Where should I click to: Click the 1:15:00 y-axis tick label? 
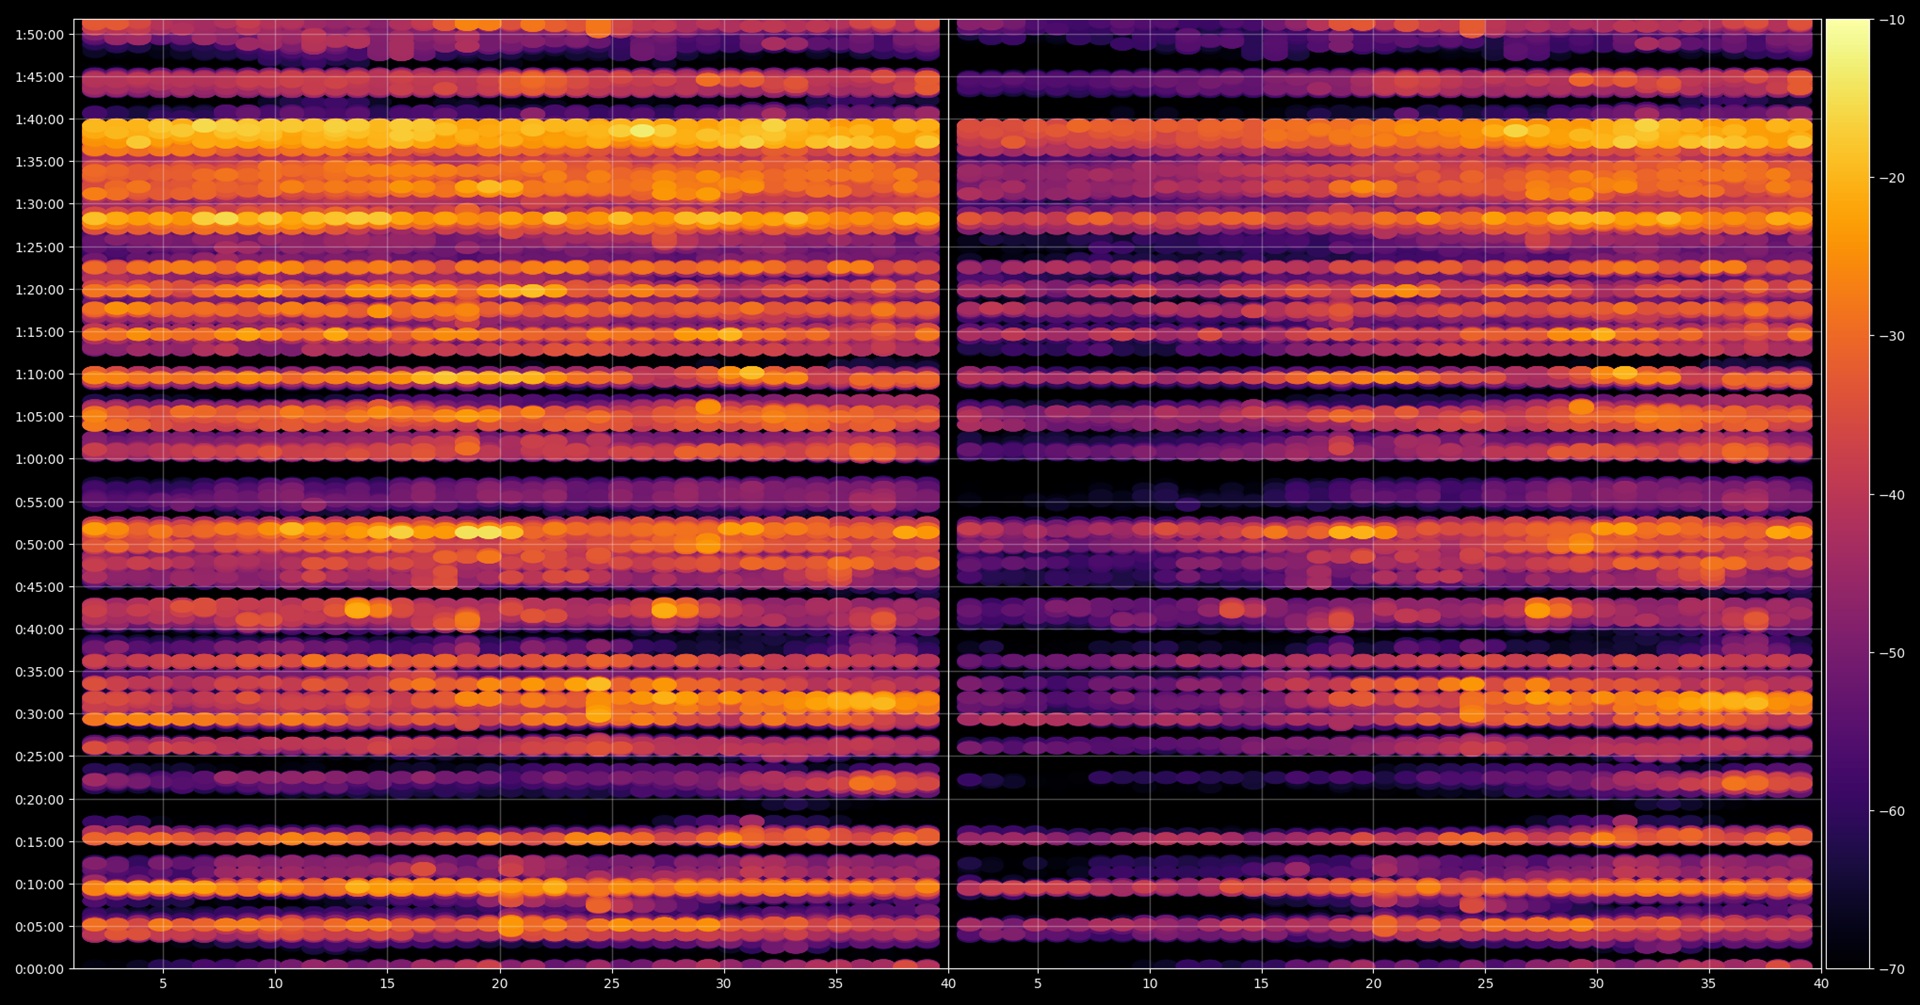(x=39, y=332)
